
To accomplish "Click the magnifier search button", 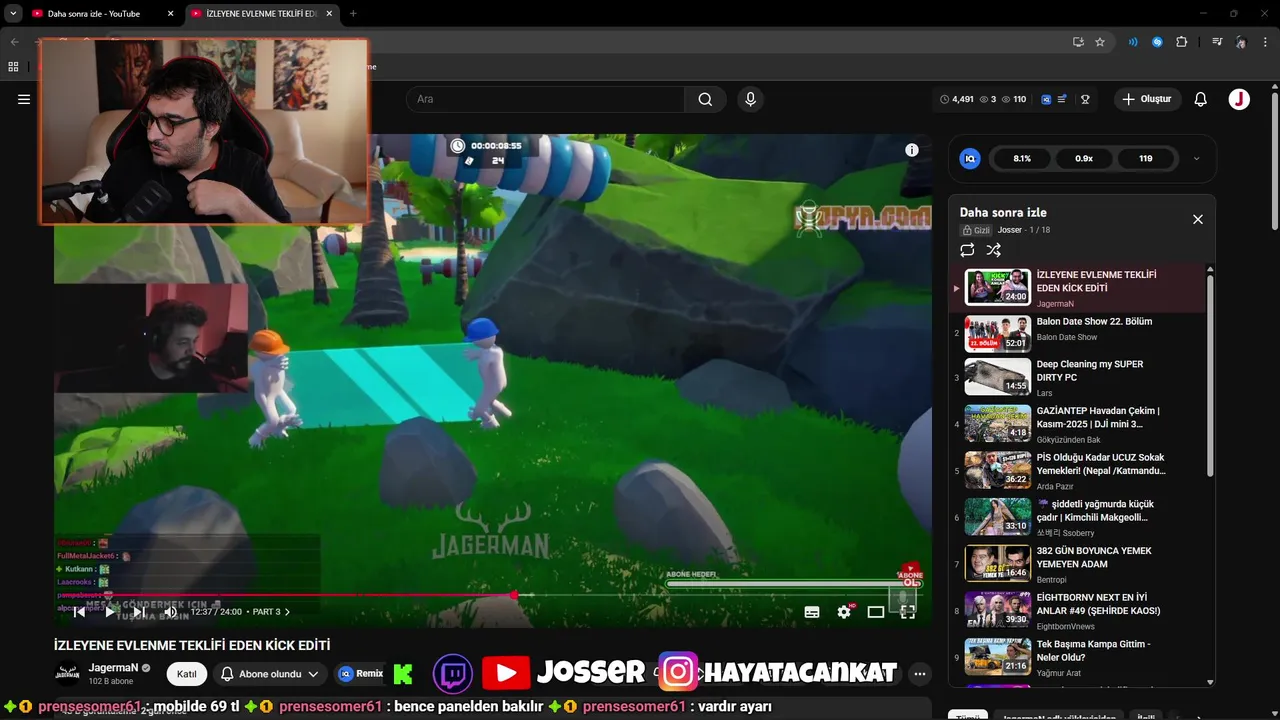I will pyautogui.click(x=705, y=99).
